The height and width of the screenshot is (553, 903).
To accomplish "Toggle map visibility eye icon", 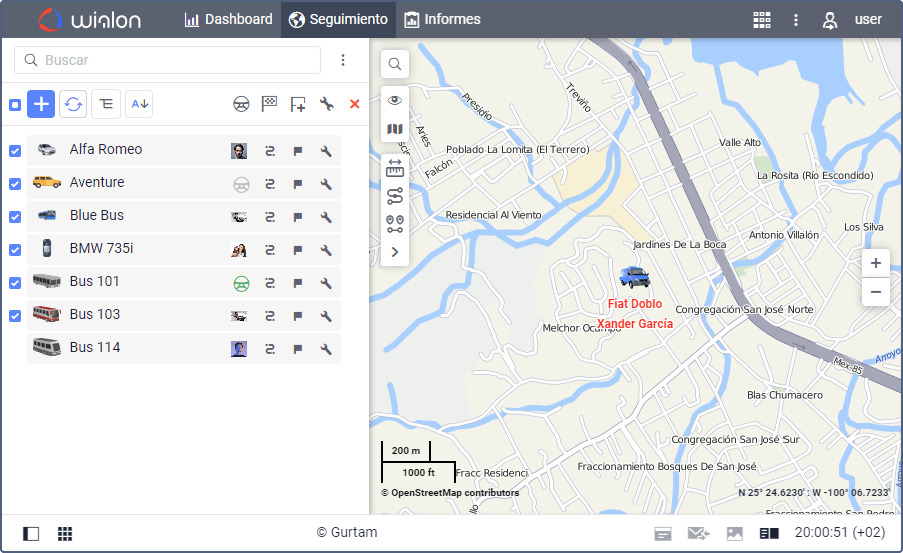I will coord(395,100).
